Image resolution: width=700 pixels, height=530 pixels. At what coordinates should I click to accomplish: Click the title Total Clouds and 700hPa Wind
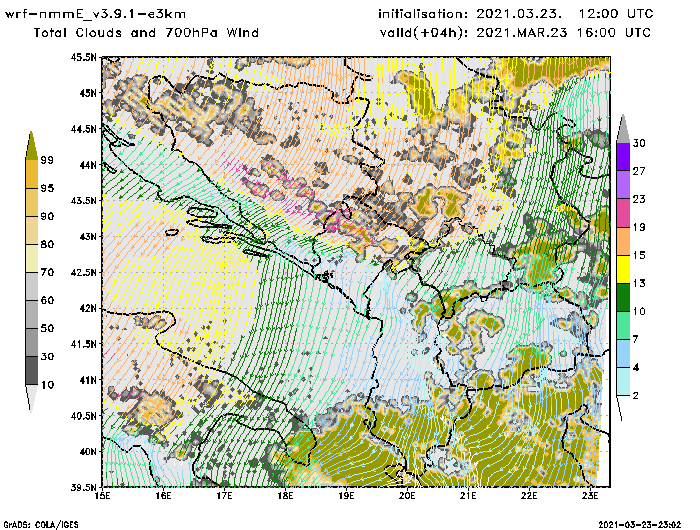tap(146, 33)
